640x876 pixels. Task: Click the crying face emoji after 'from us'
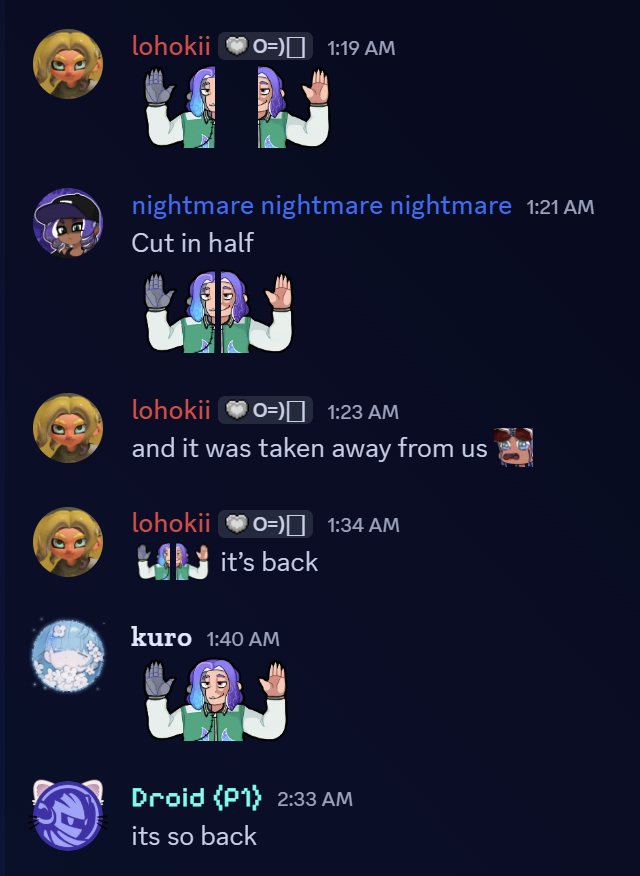[514, 447]
